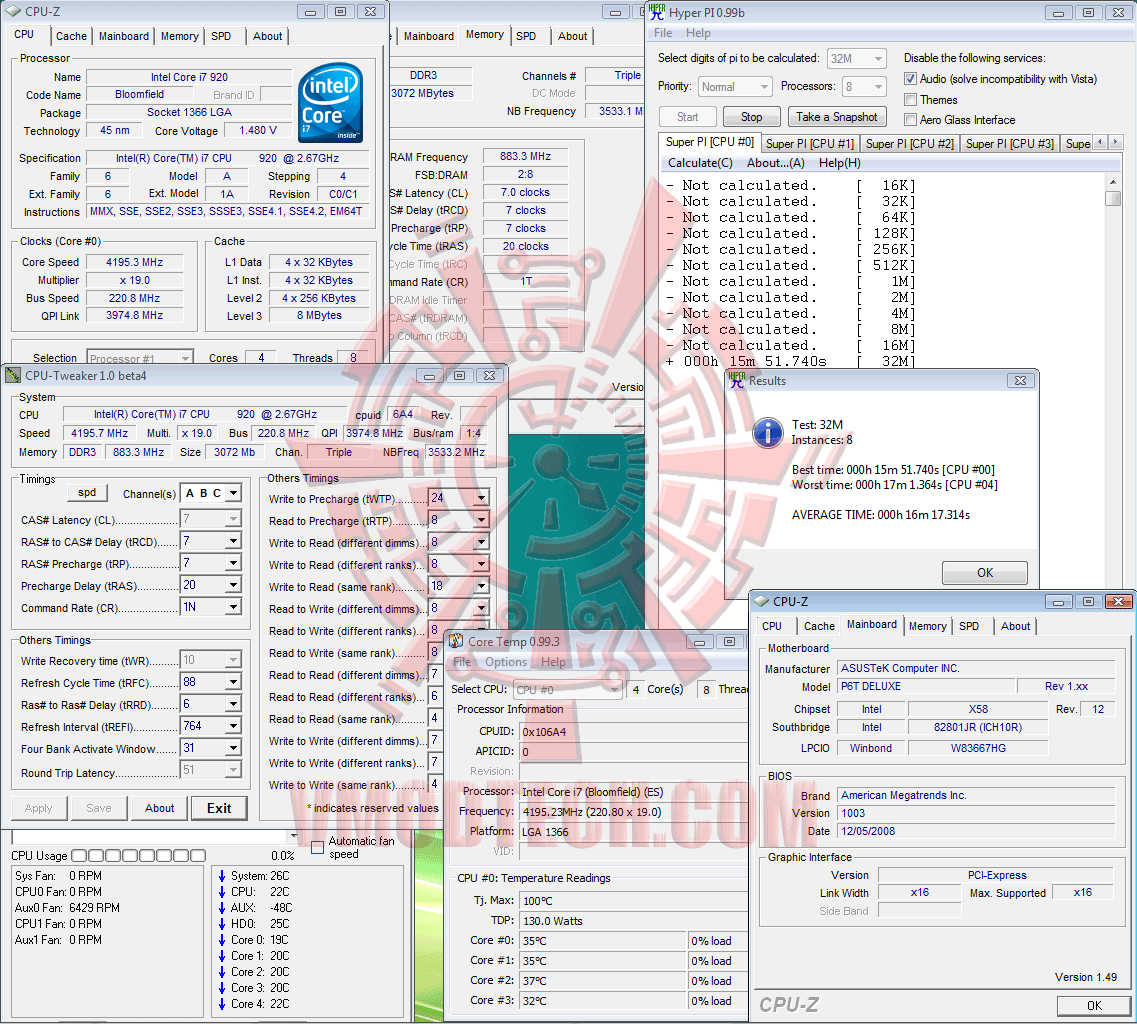Toggle the Audio service checkbox in Hyper PI

[910, 78]
